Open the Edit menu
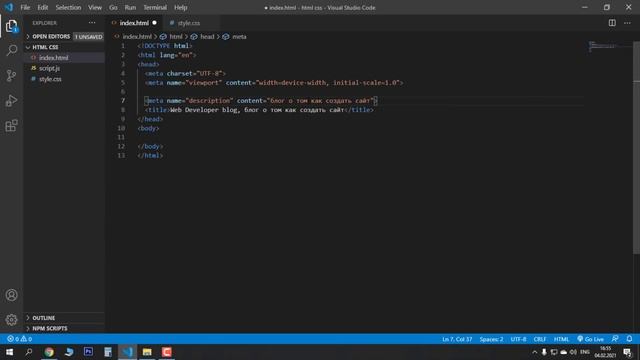 pos(42,7)
